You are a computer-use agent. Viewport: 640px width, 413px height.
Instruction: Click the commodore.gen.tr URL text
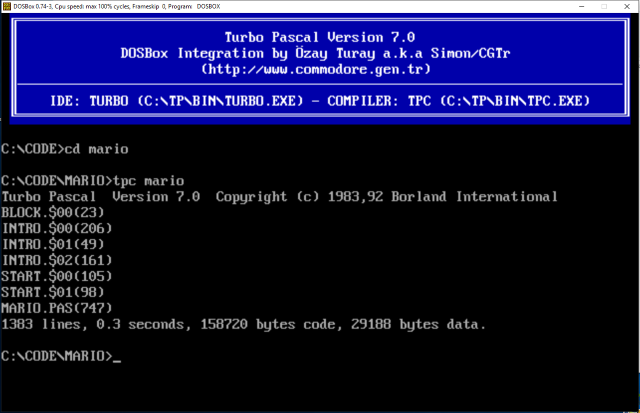[x=316, y=69]
